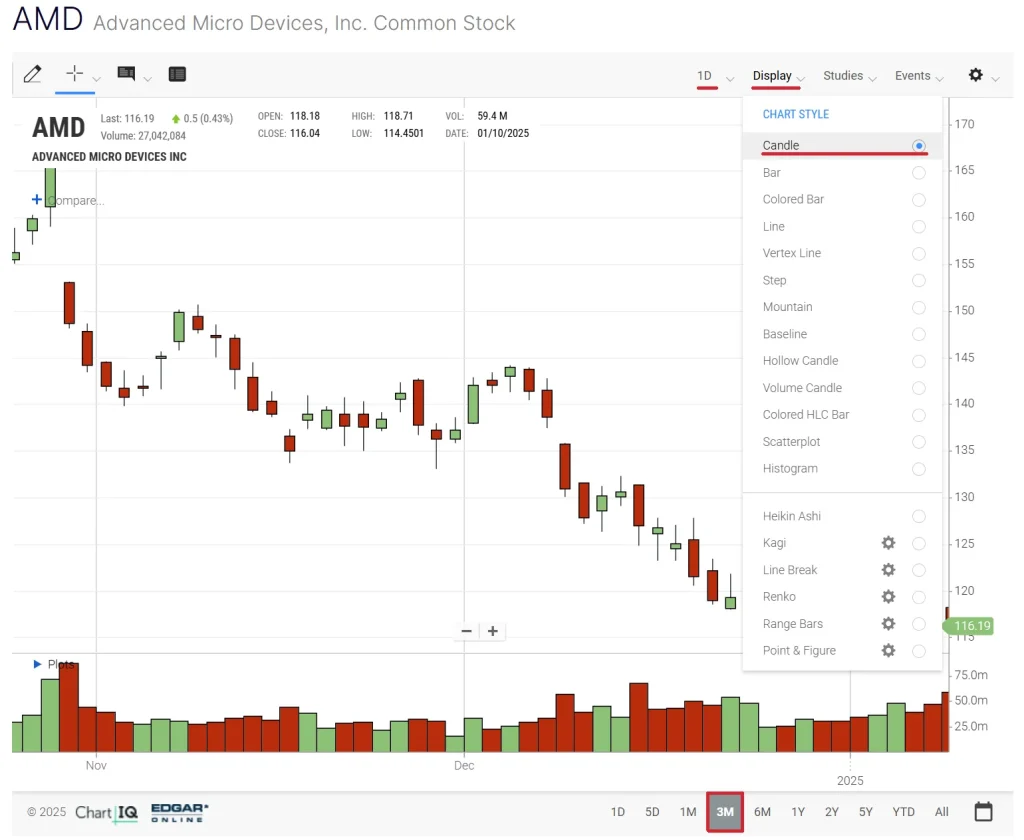Image resolution: width=1024 pixels, height=840 pixels.
Task: Open Point & Figure settings gear
Action: (x=888, y=651)
